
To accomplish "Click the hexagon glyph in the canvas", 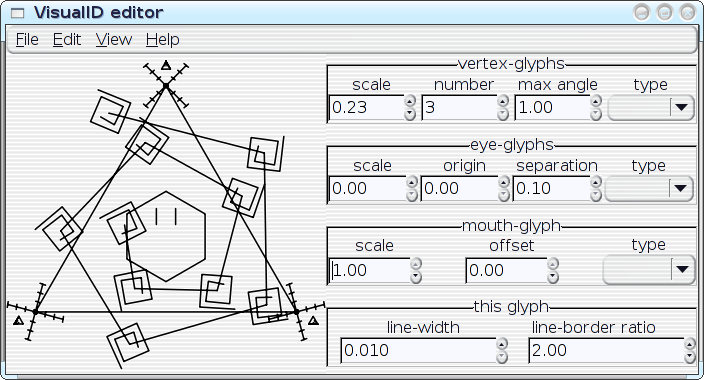I will (x=167, y=237).
